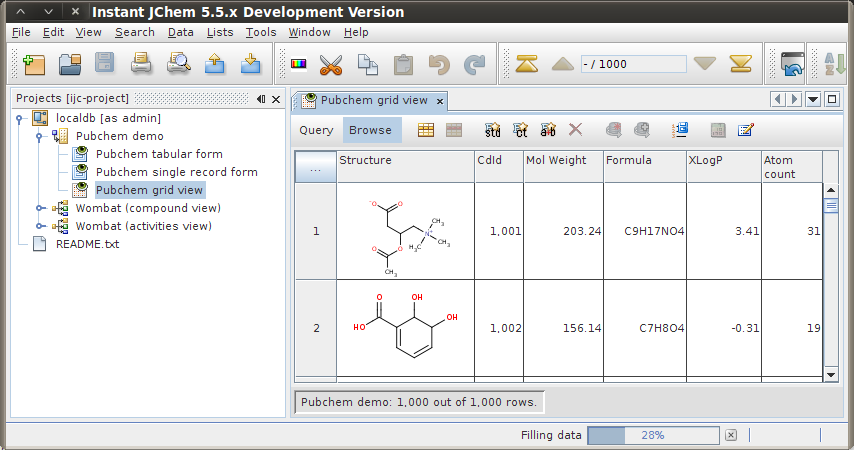Click the New Project toolbar icon
854x450 pixels.
pos(34,65)
